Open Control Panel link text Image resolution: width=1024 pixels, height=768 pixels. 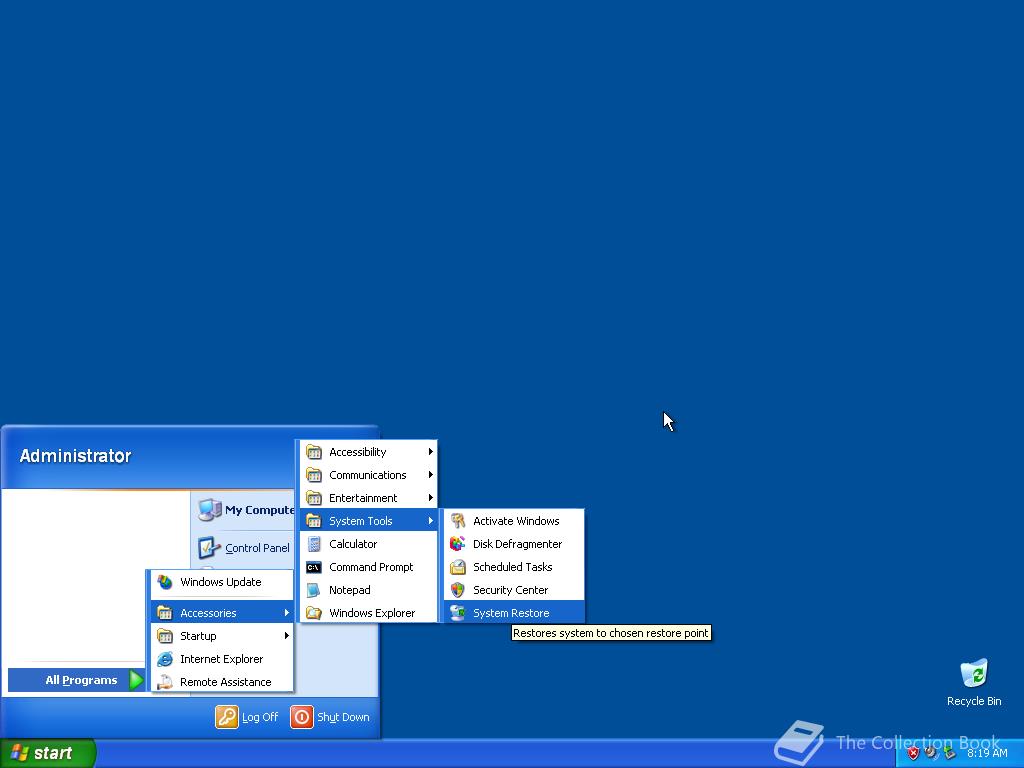pyautogui.click(x=257, y=548)
